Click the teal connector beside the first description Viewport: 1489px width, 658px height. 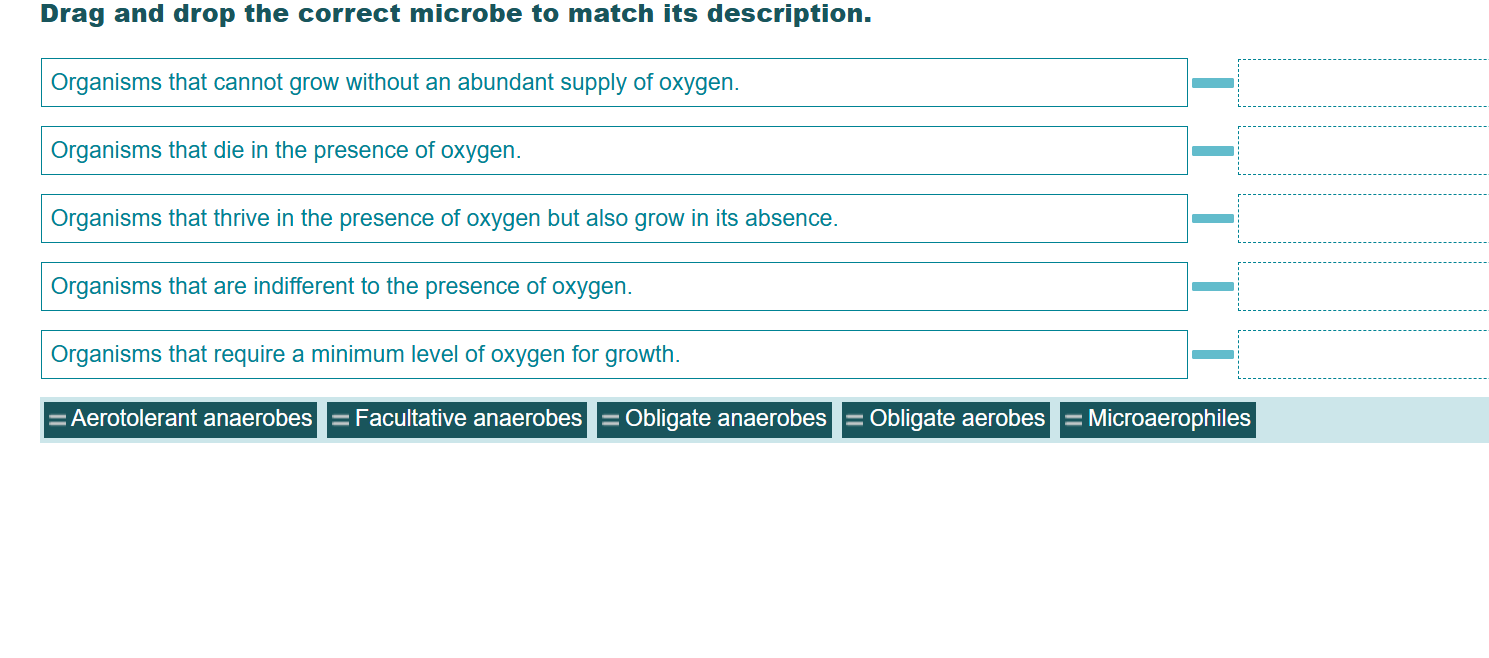click(x=1211, y=83)
